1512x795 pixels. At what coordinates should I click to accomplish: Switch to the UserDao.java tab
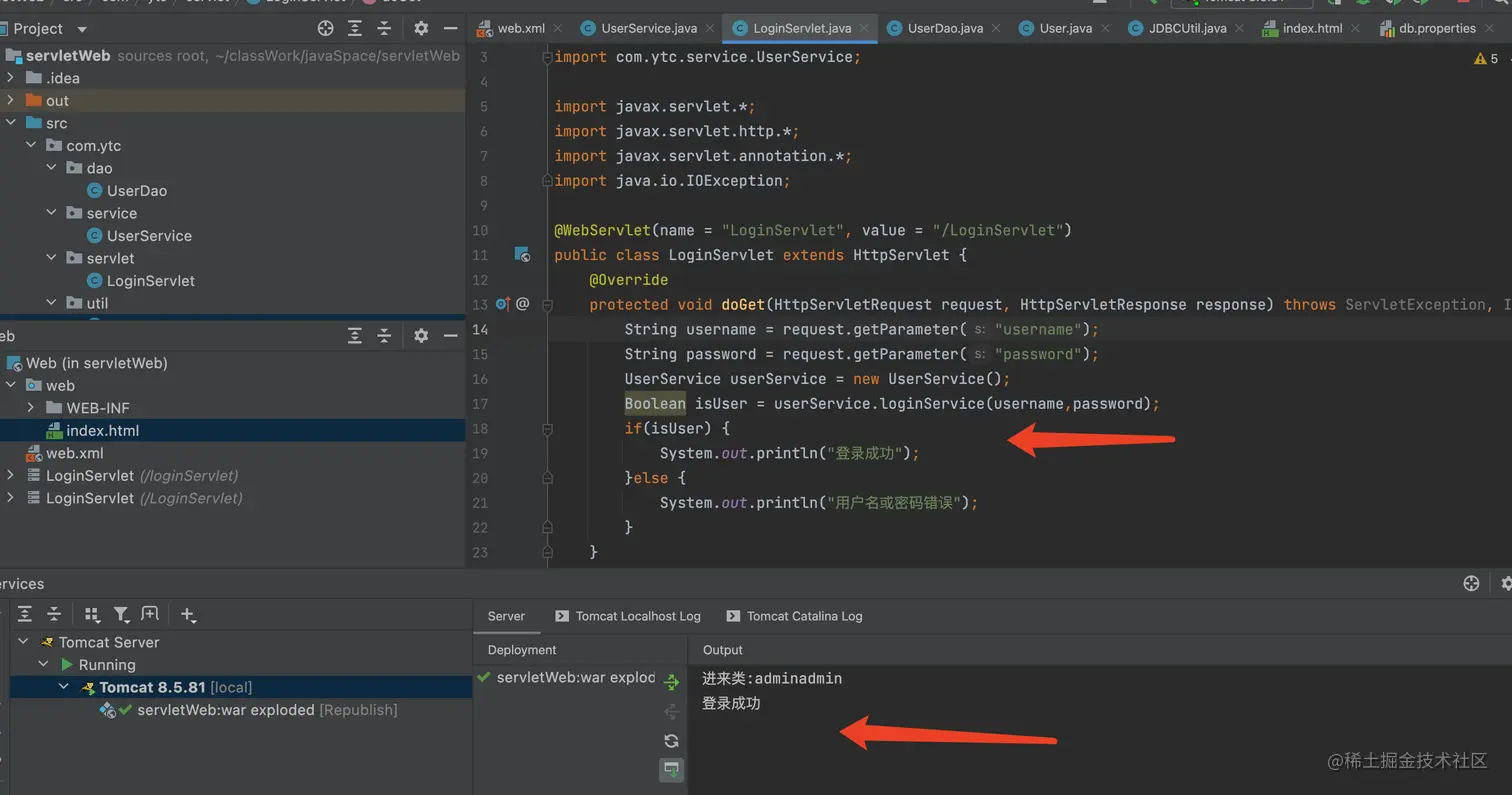[944, 29]
